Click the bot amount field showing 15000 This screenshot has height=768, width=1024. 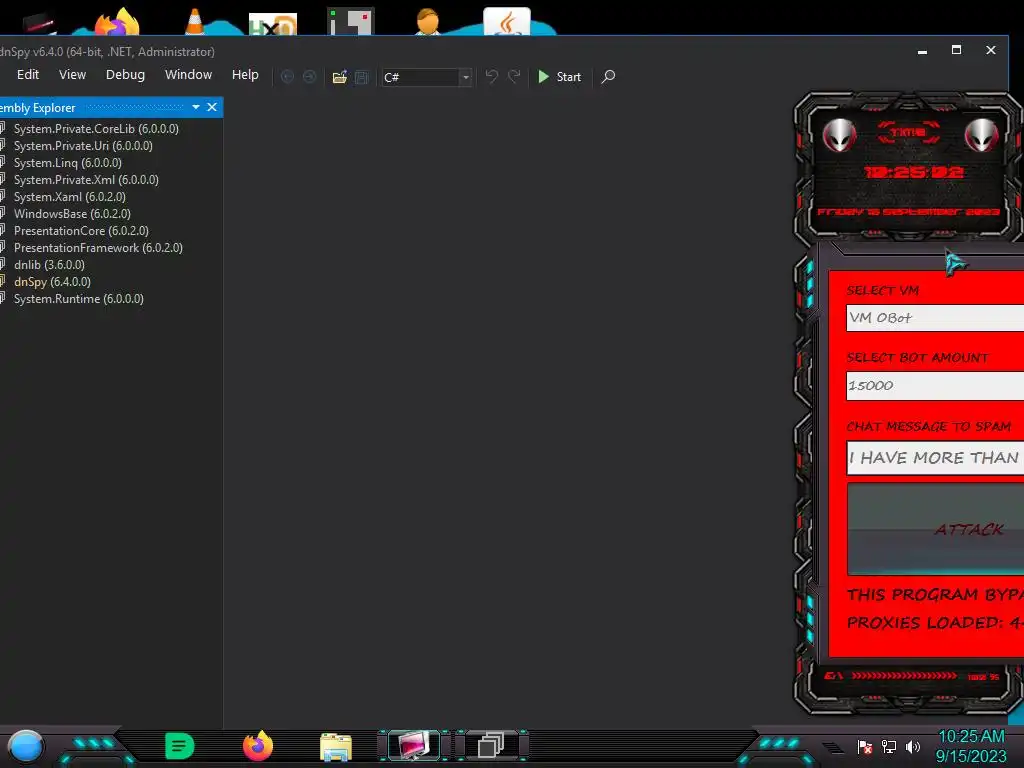pos(935,385)
